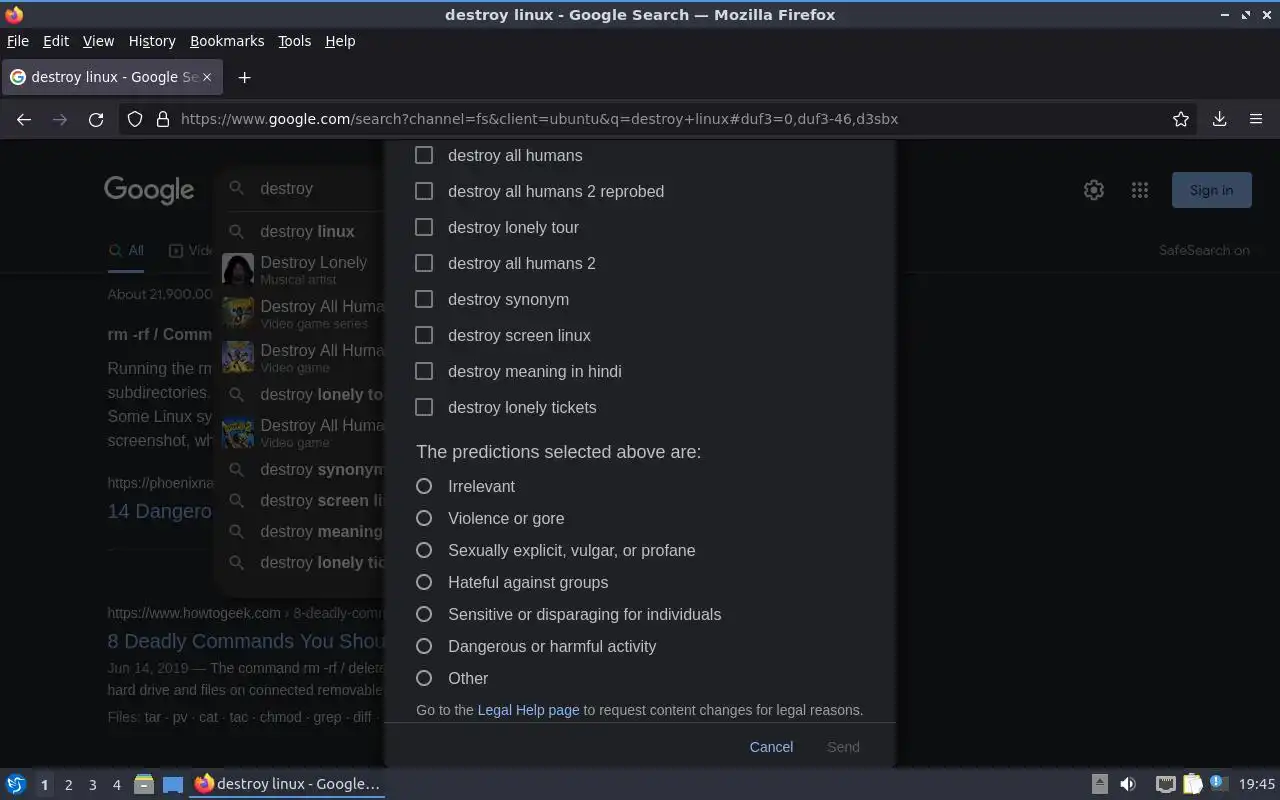The image size is (1280, 800).
Task: Click the search magnifier in Google search box
Action: 237,188
